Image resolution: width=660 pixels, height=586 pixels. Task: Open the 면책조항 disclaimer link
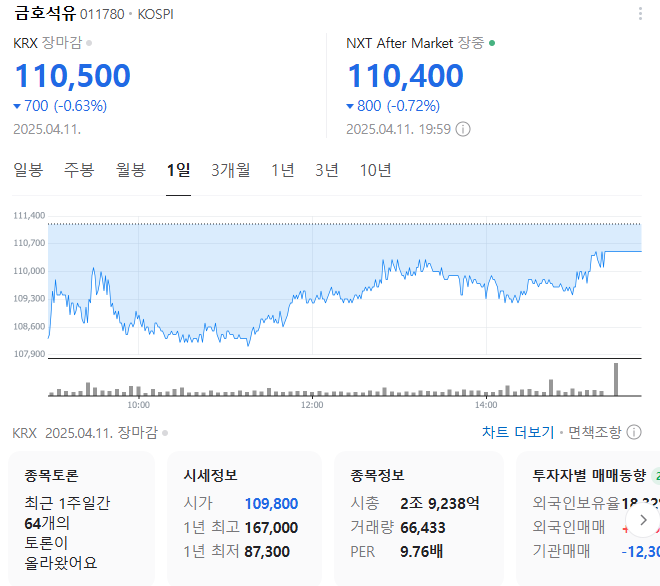594,432
